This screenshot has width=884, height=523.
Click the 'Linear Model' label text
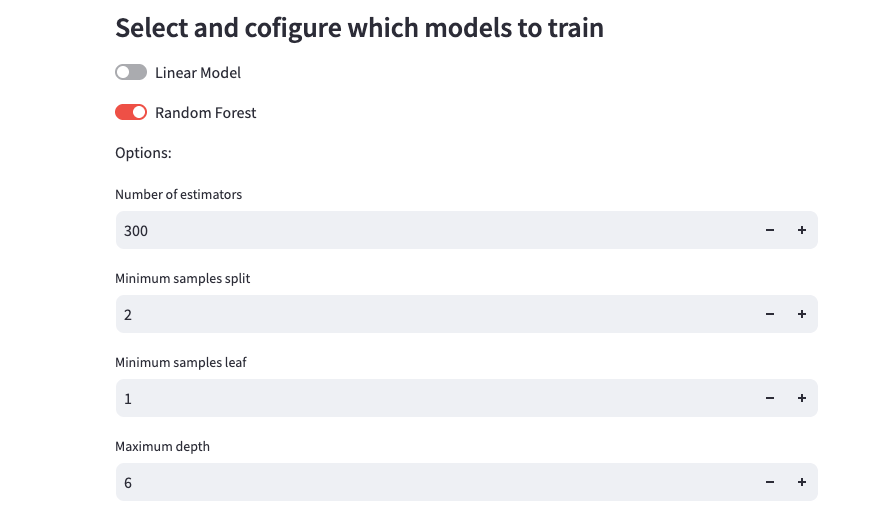(198, 73)
